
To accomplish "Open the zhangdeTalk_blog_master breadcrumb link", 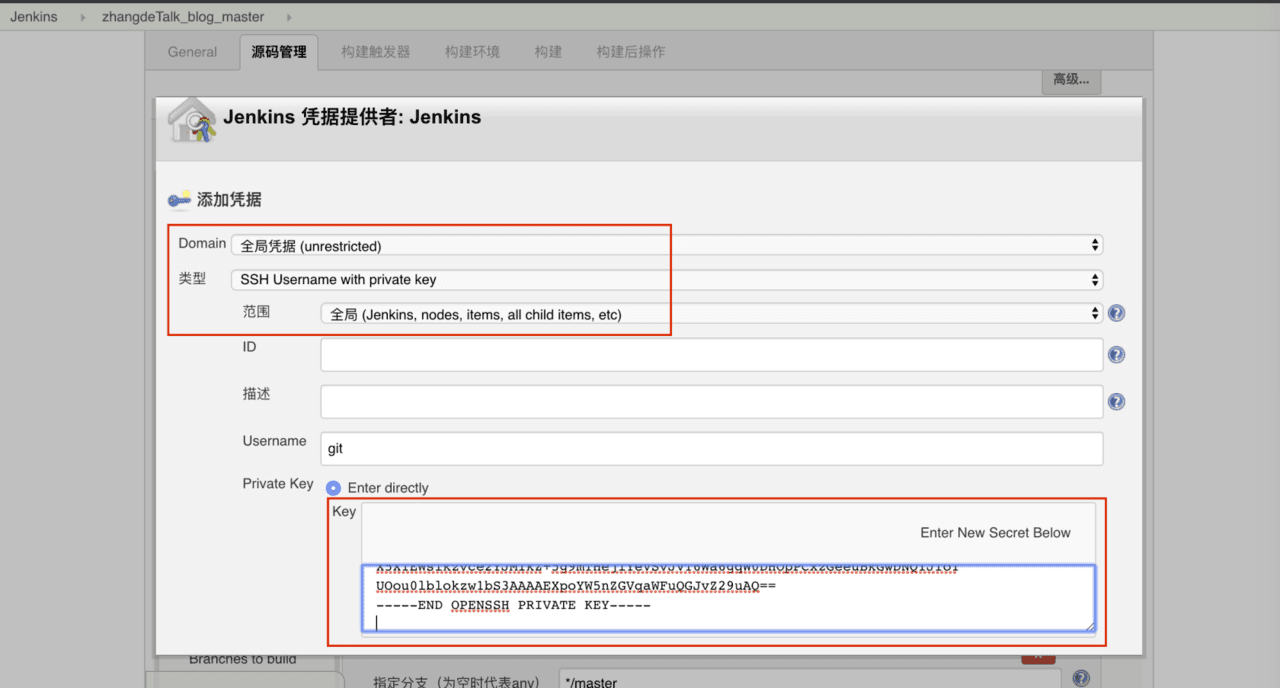I will (183, 17).
